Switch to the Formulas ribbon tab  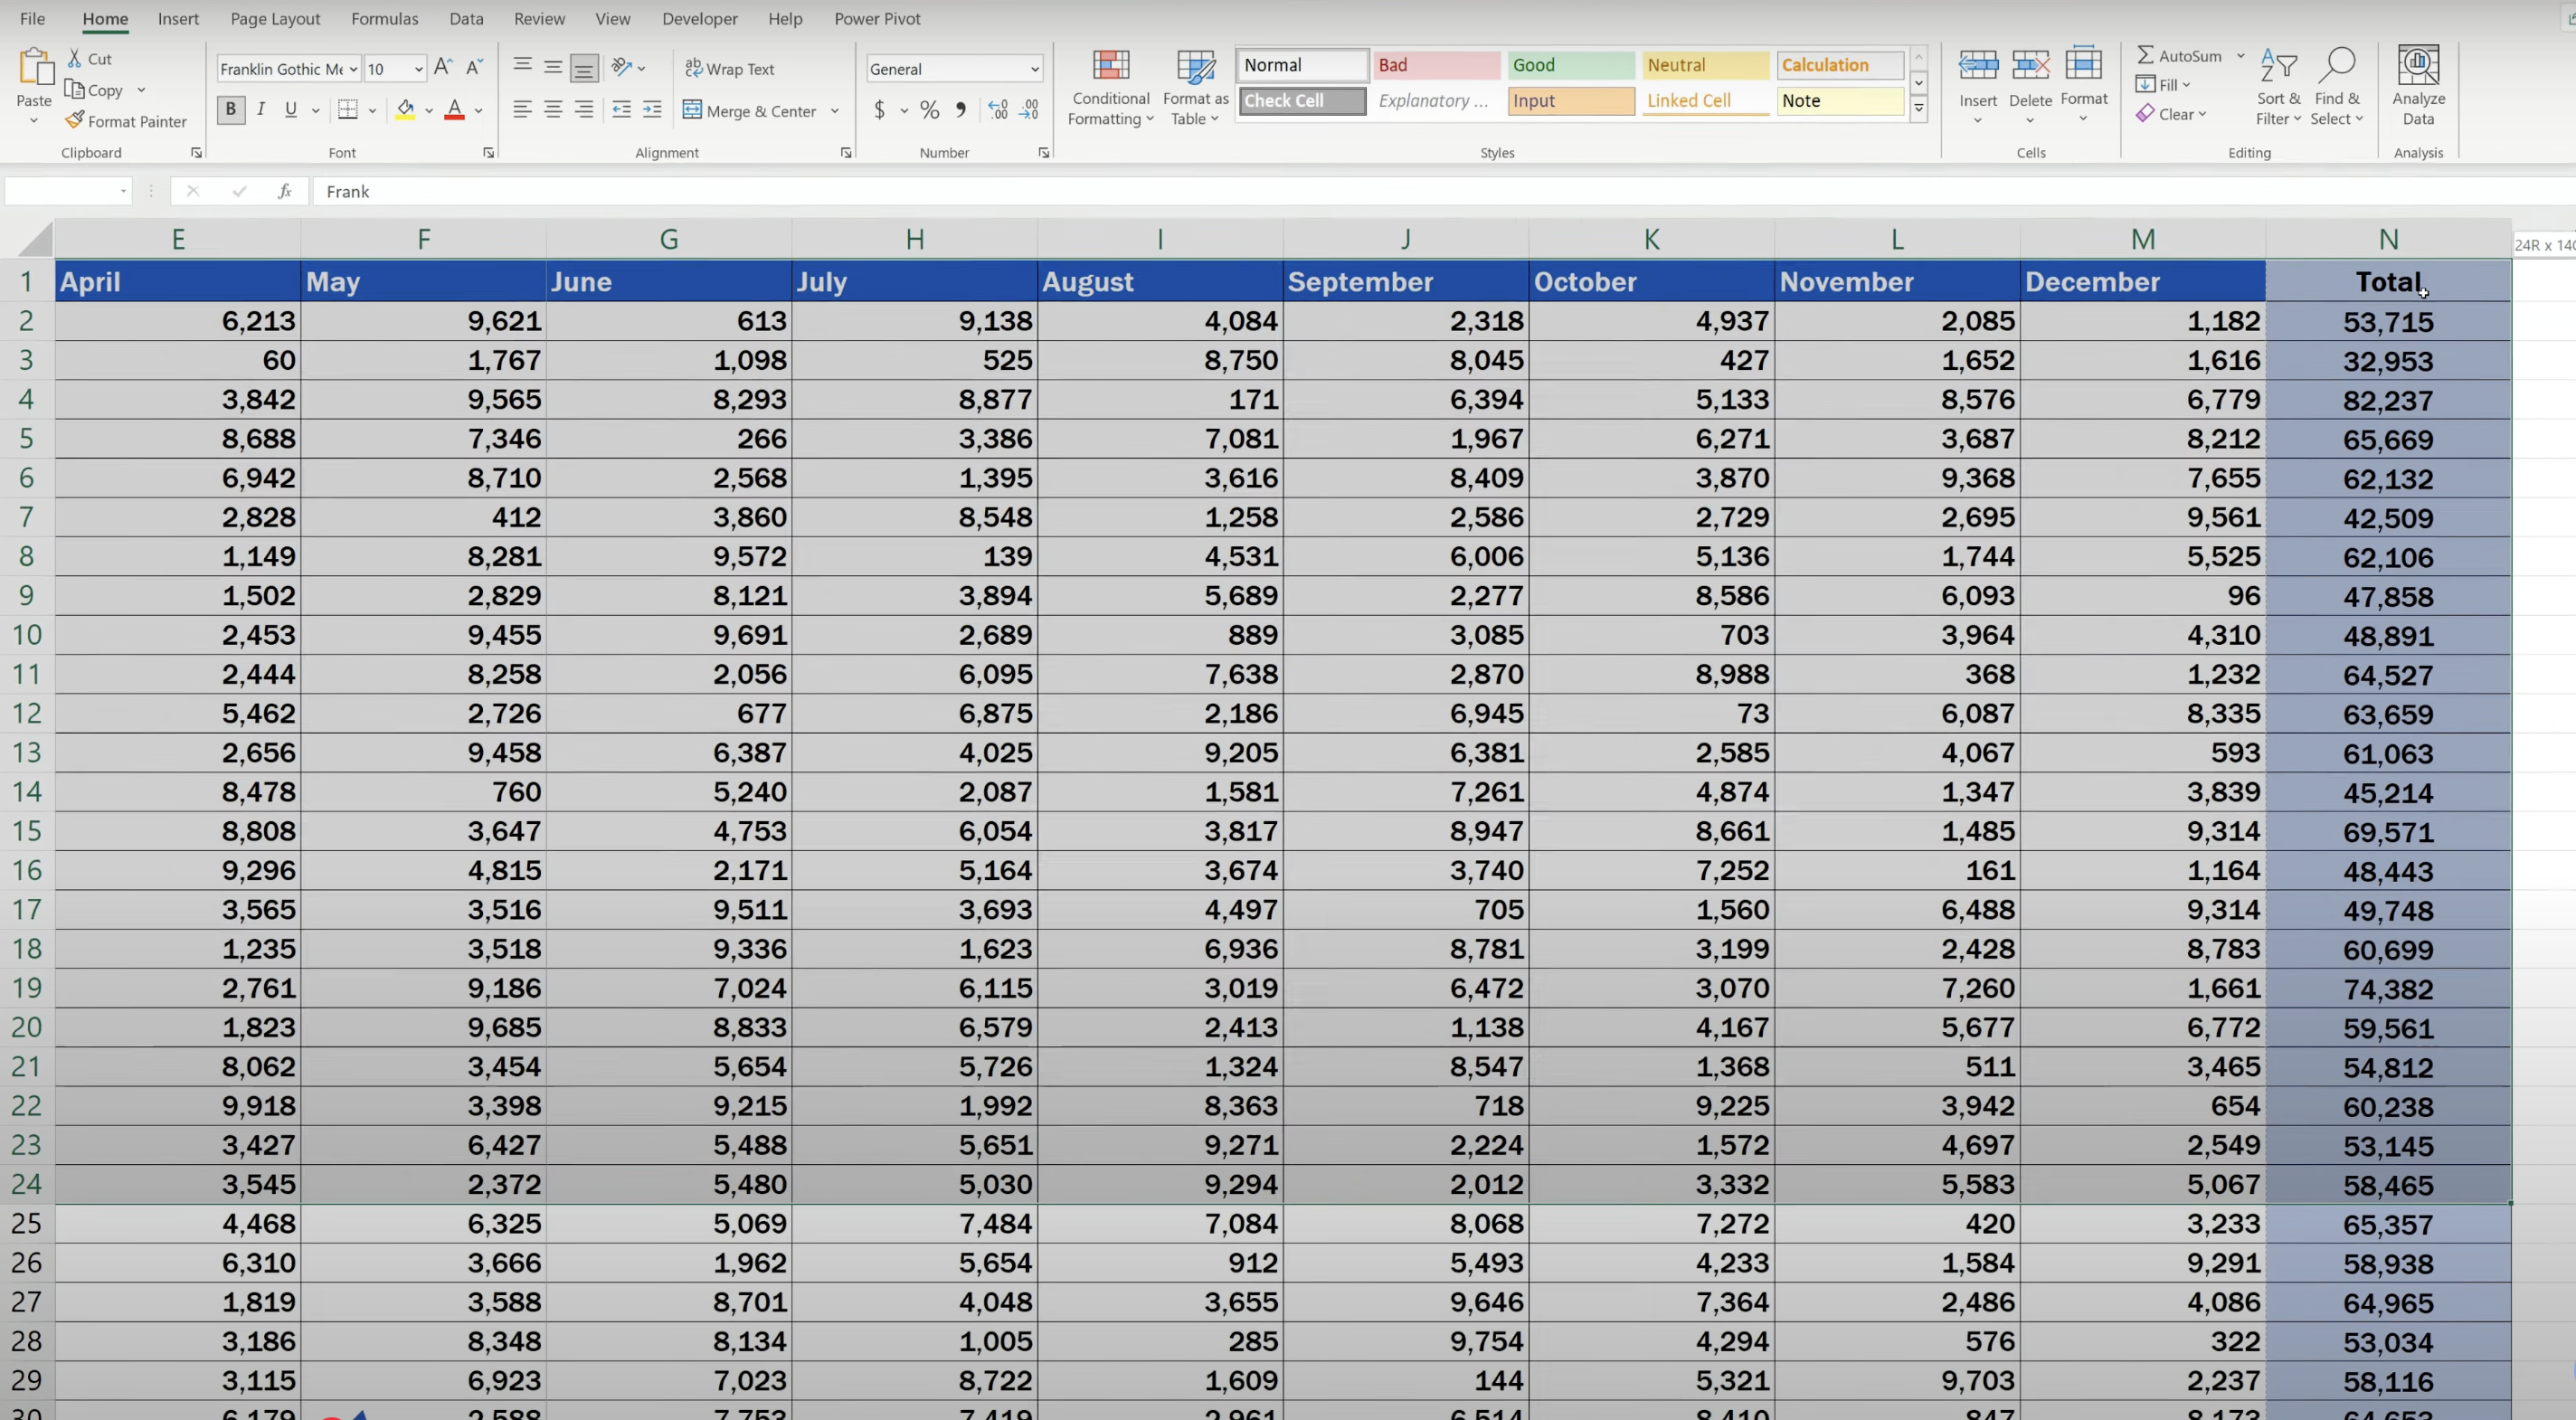point(384,19)
